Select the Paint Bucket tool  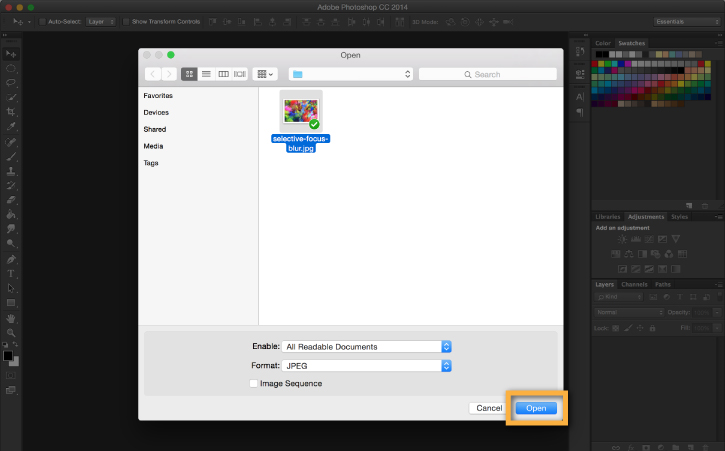[x=11, y=214]
